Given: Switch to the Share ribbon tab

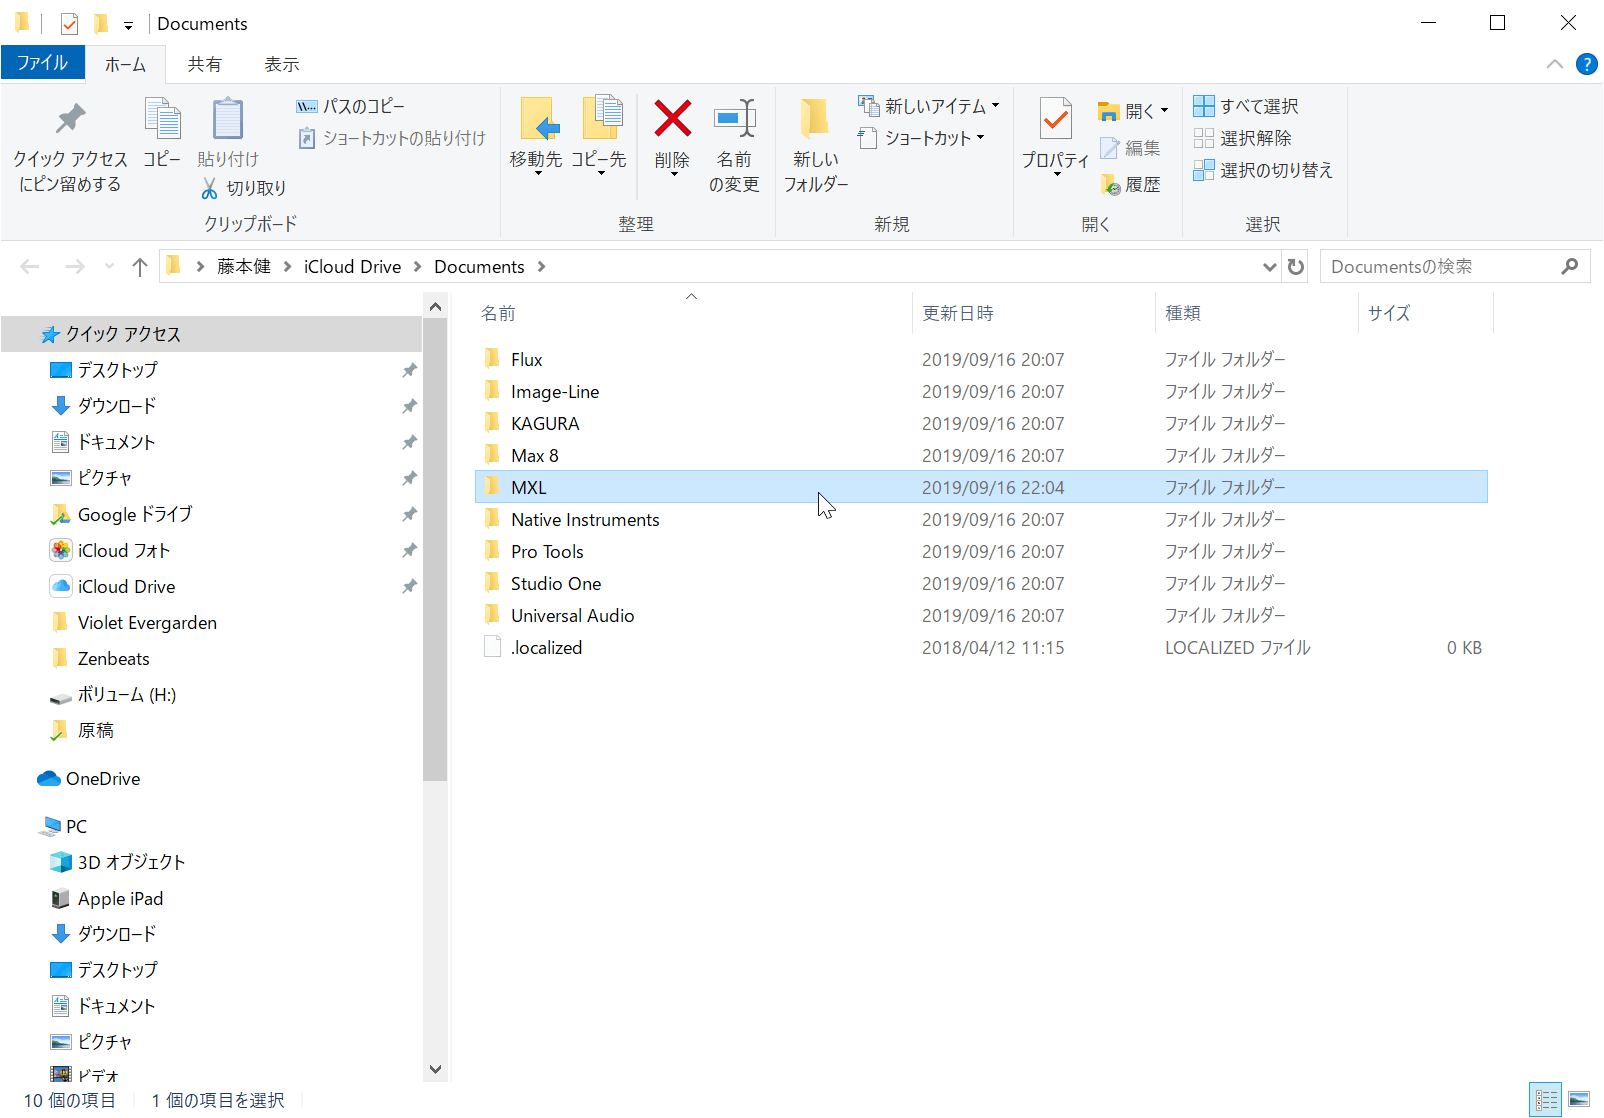Looking at the screenshot, I should (204, 64).
